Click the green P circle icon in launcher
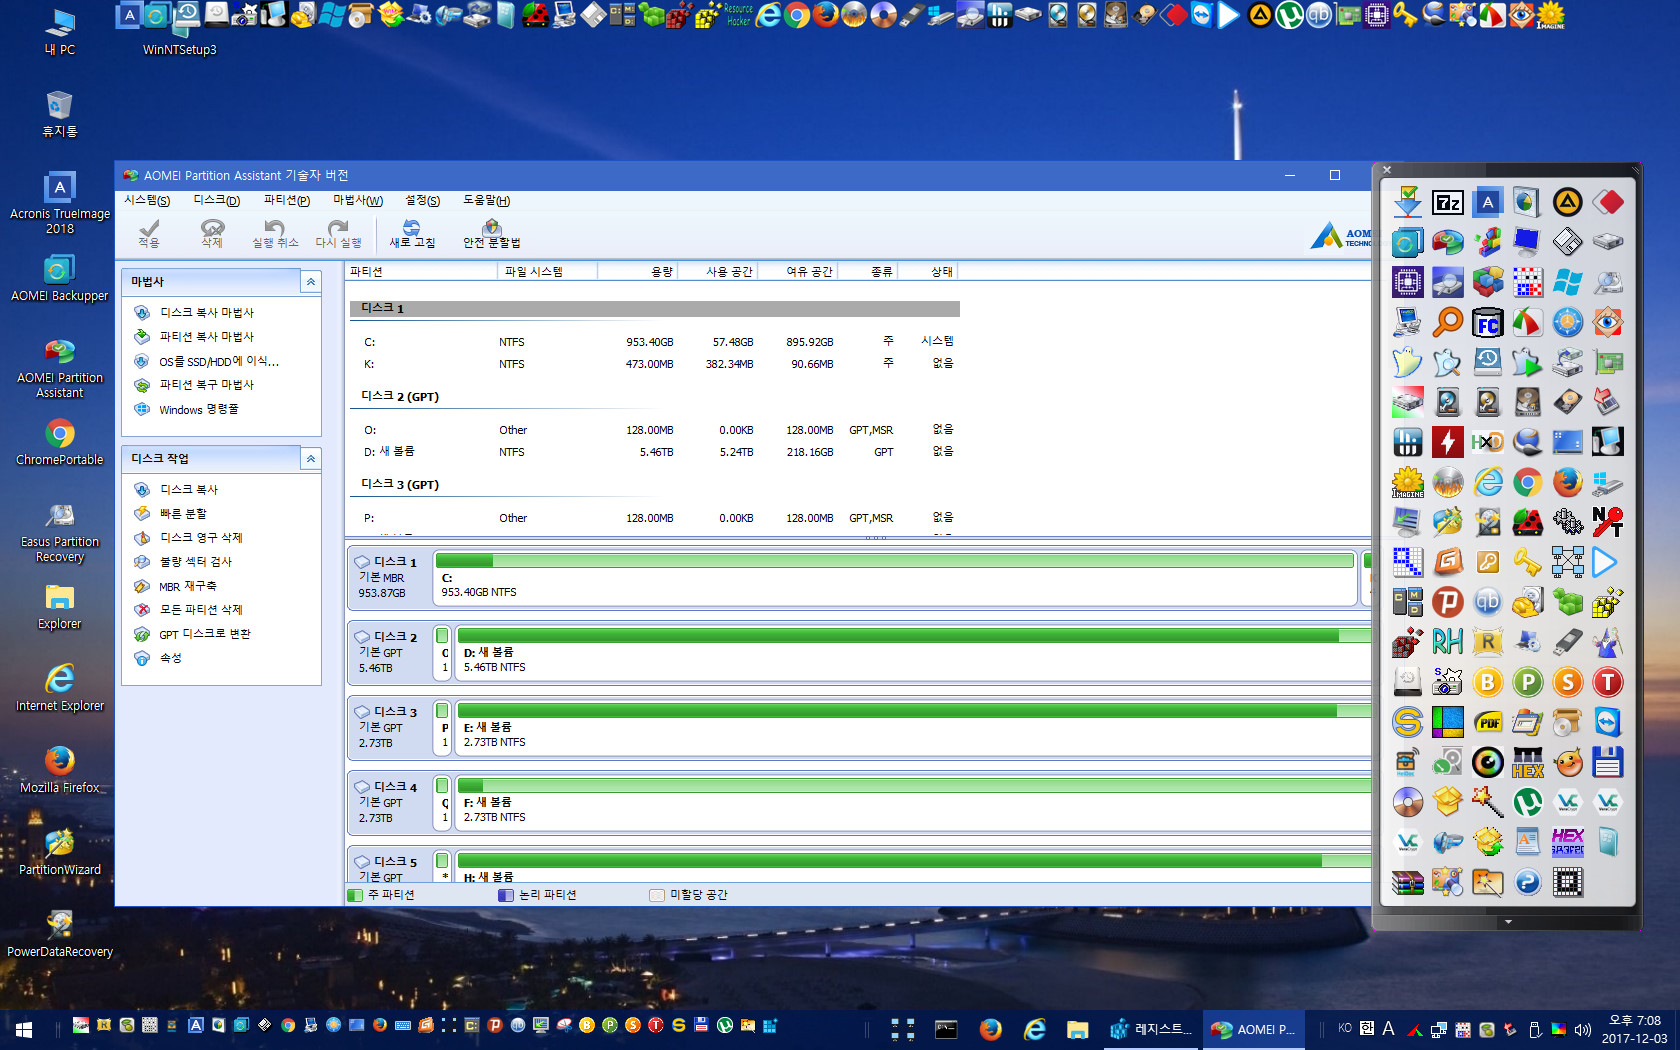The image size is (1680, 1050). pos(1527,683)
